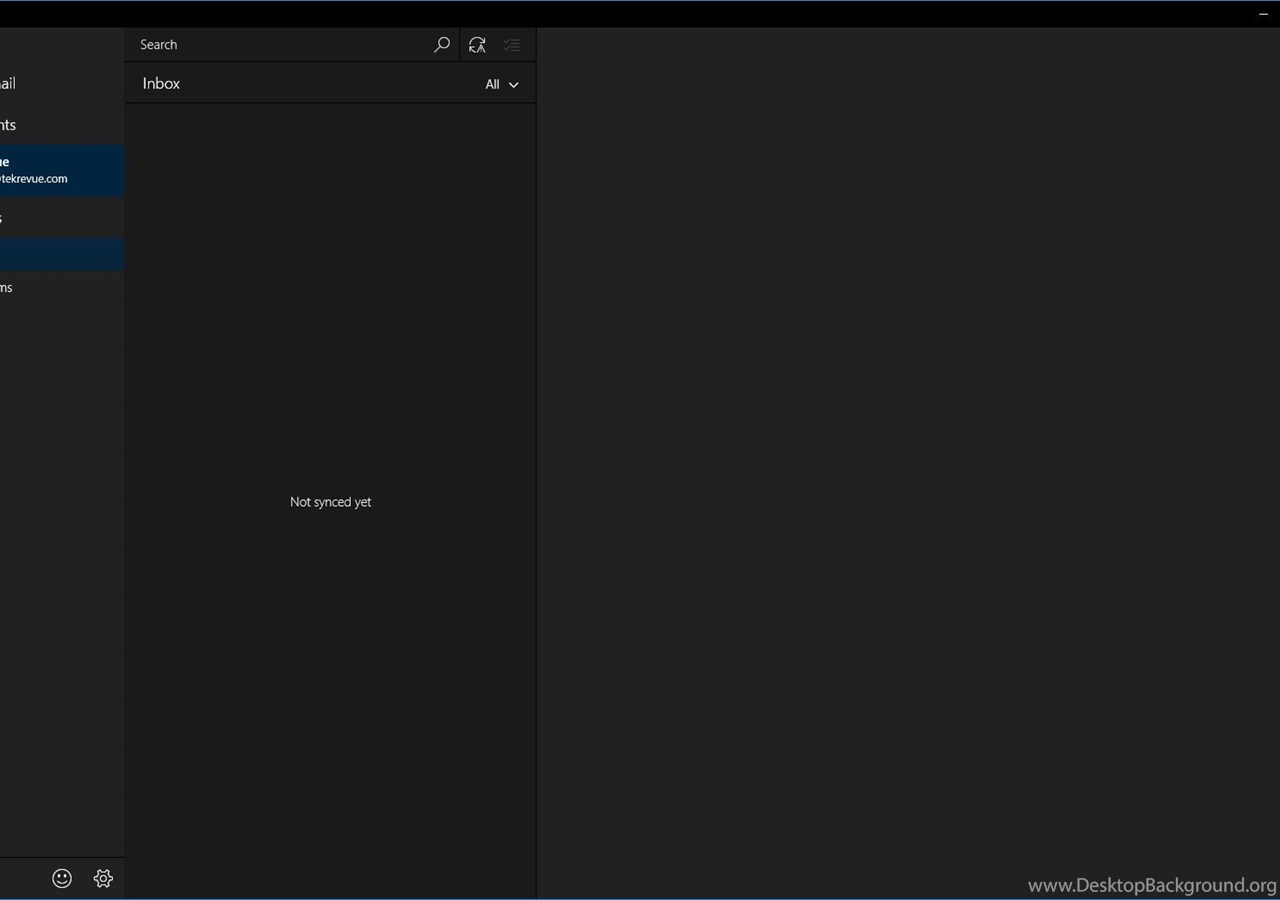The width and height of the screenshot is (1280, 900).
Task: Select the highlighted folder below Folders
Action: (x=60, y=254)
